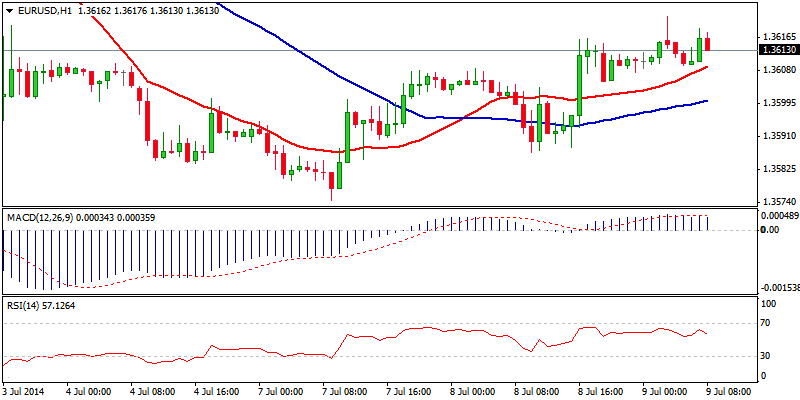Click the MACD scale value -0.001538
The width and height of the screenshot is (800, 400).
(780, 288)
